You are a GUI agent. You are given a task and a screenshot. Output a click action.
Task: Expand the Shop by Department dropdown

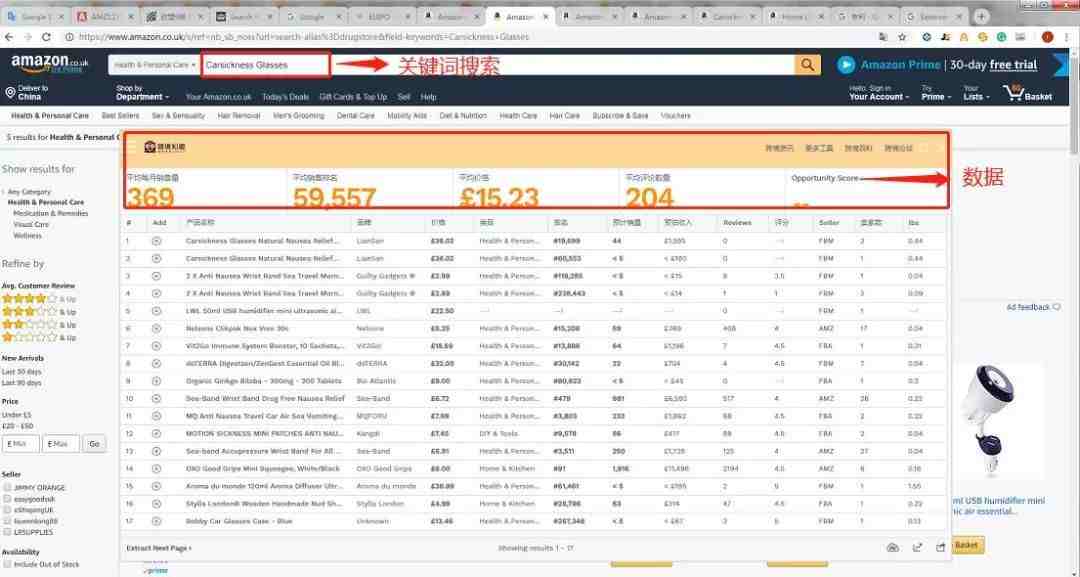(142, 93)
